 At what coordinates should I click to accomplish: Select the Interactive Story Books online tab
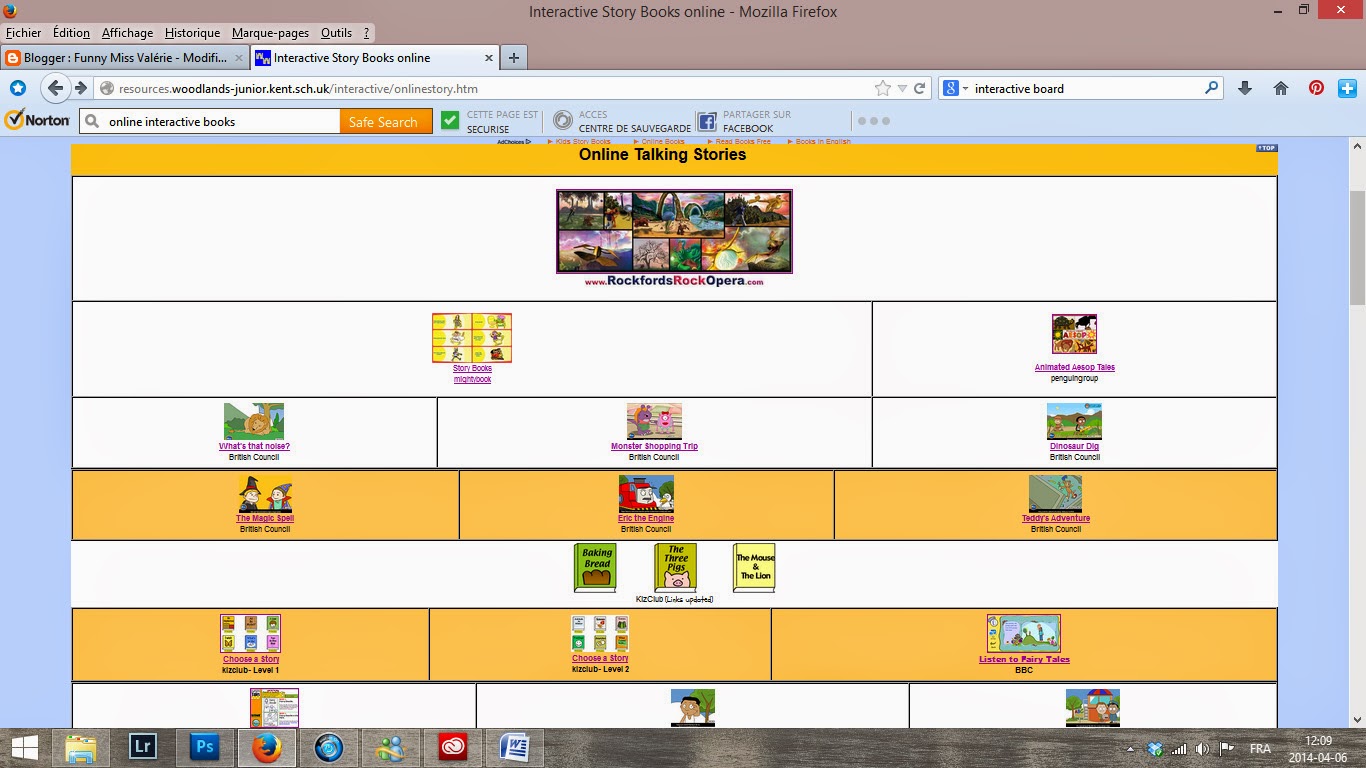373,58
